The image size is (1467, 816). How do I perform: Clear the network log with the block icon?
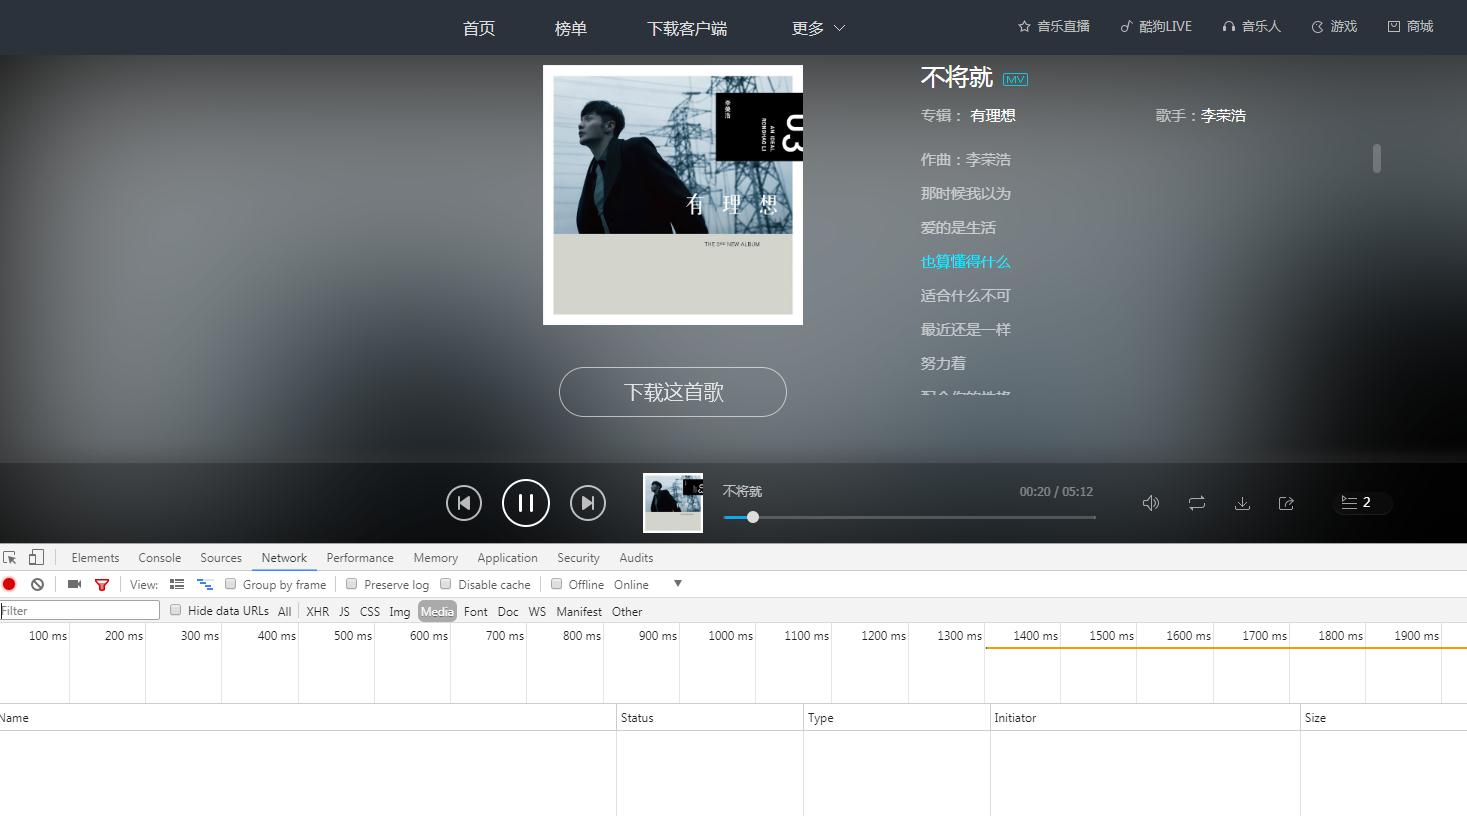(37, 584)
